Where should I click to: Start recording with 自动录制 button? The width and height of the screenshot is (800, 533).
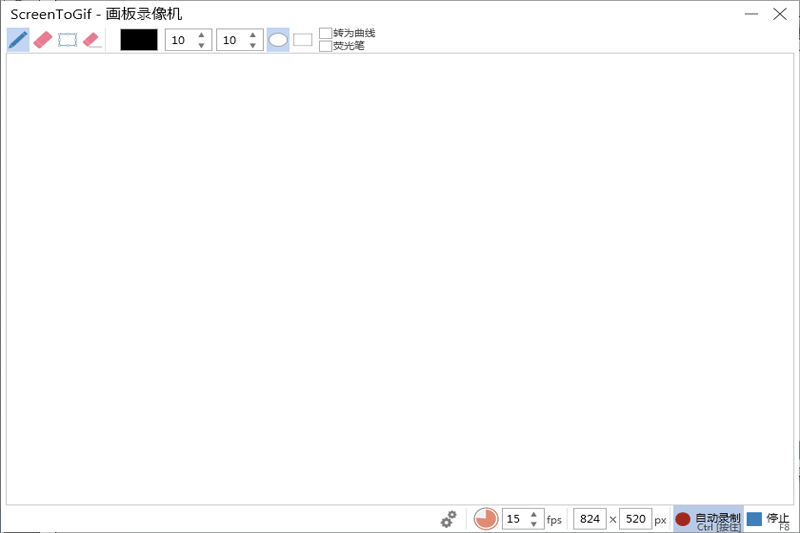(x=708, y=519)
